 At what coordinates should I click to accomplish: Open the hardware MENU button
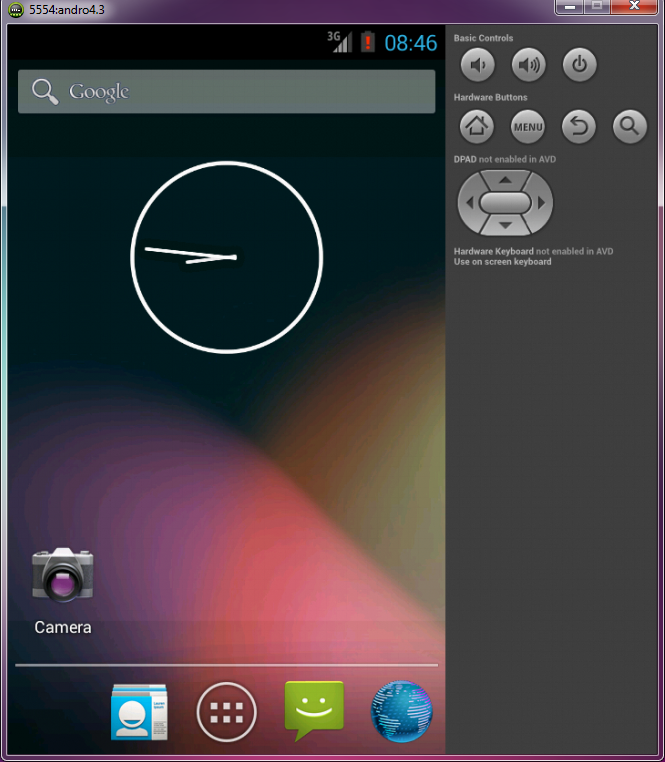tap(527, 126)
